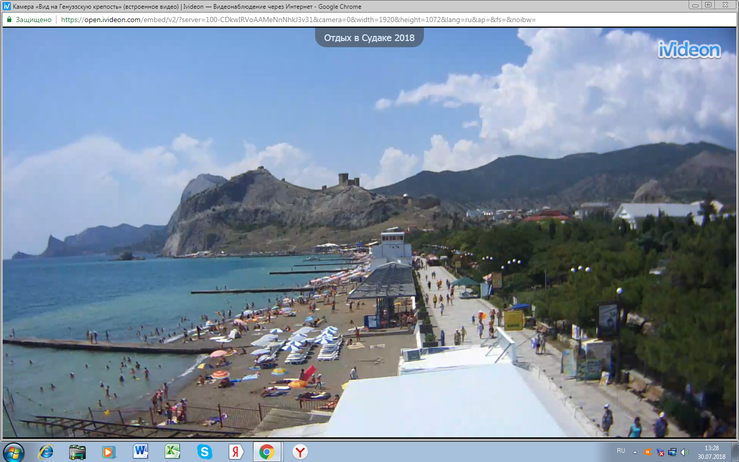Launch Internet Explorer from the taskbar
739x462 pixels.
[46, 451]
